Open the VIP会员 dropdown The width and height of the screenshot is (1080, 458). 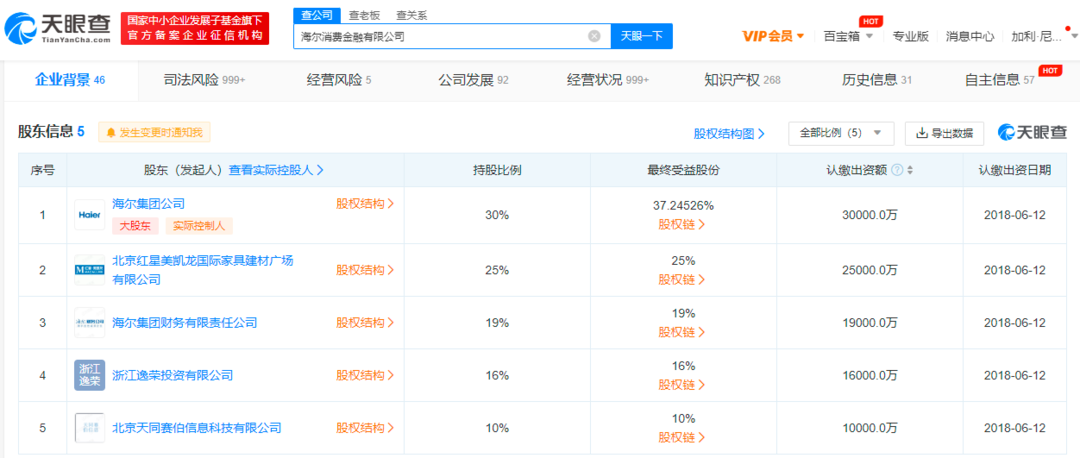click(773, 36)
